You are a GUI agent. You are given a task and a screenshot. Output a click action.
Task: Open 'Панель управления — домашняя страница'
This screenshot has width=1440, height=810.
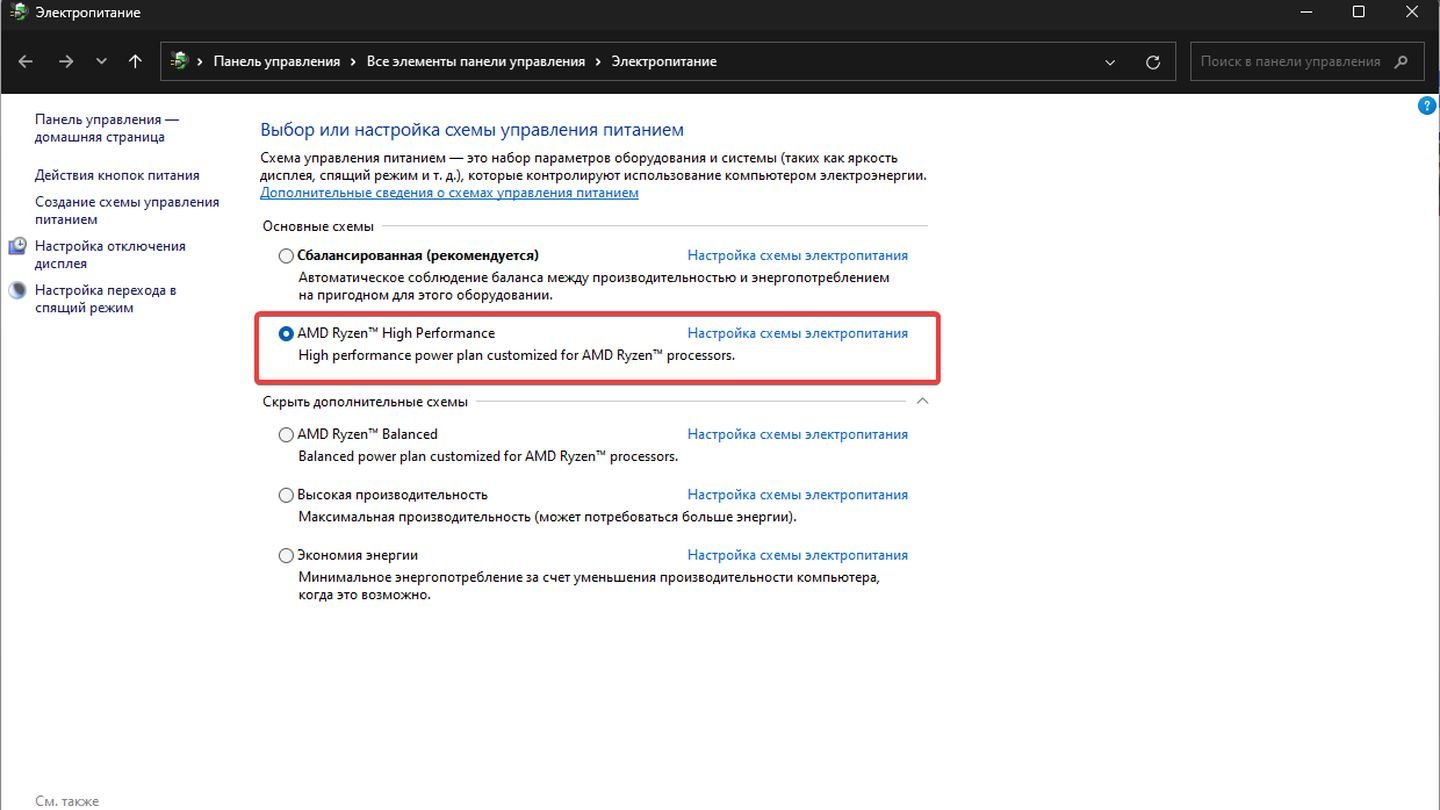[x=107, y=128]
